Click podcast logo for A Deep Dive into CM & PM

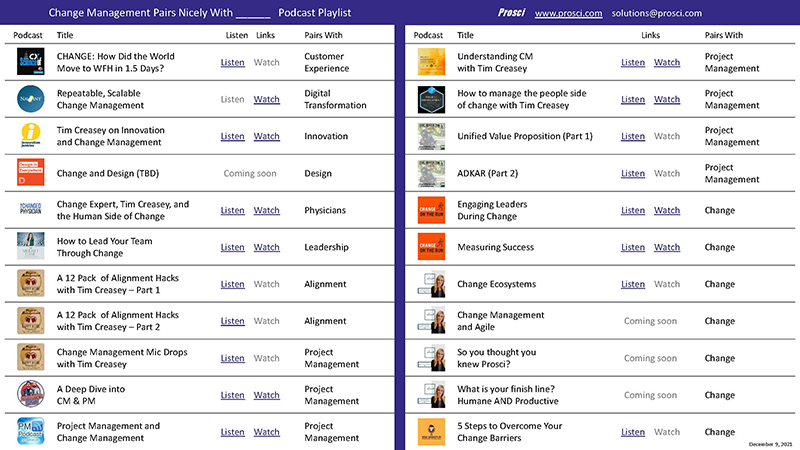[x=32, y=394]
